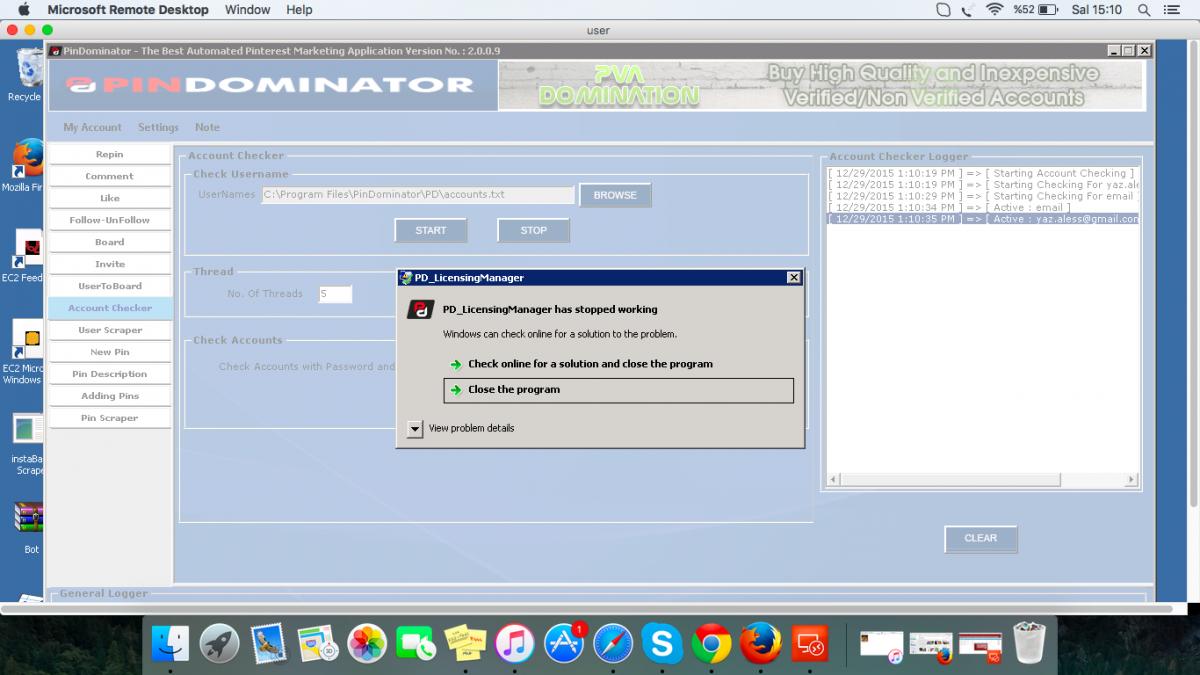
Task: Open iTunes music icon in dock
Action: [x=514, y=644]
